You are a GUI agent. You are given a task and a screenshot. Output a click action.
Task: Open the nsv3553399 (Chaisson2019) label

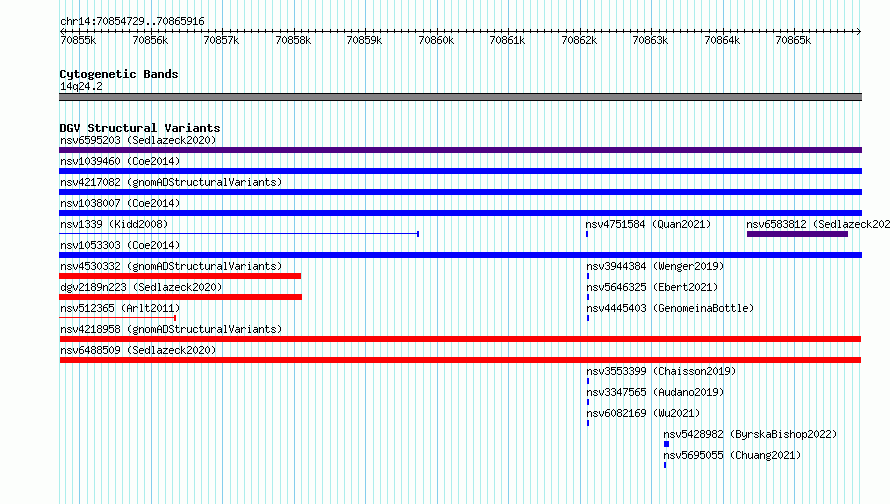click(661, 371)
